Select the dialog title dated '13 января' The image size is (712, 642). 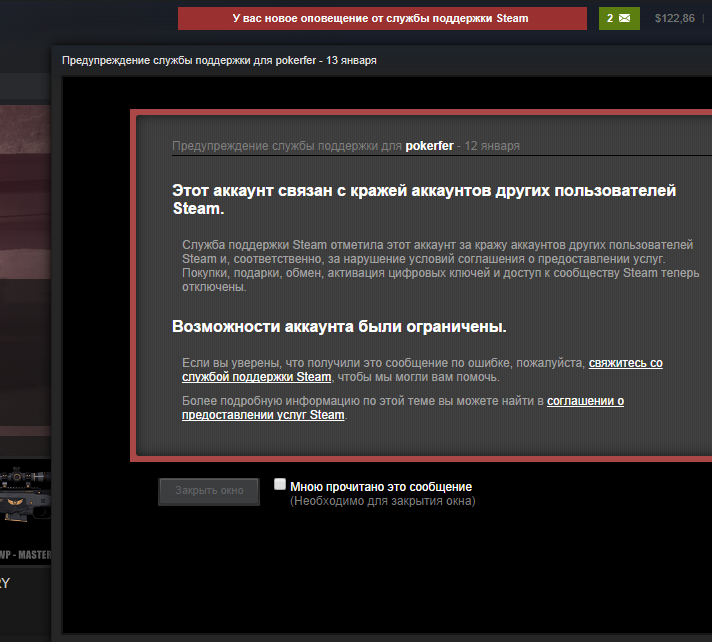point(219,60)
